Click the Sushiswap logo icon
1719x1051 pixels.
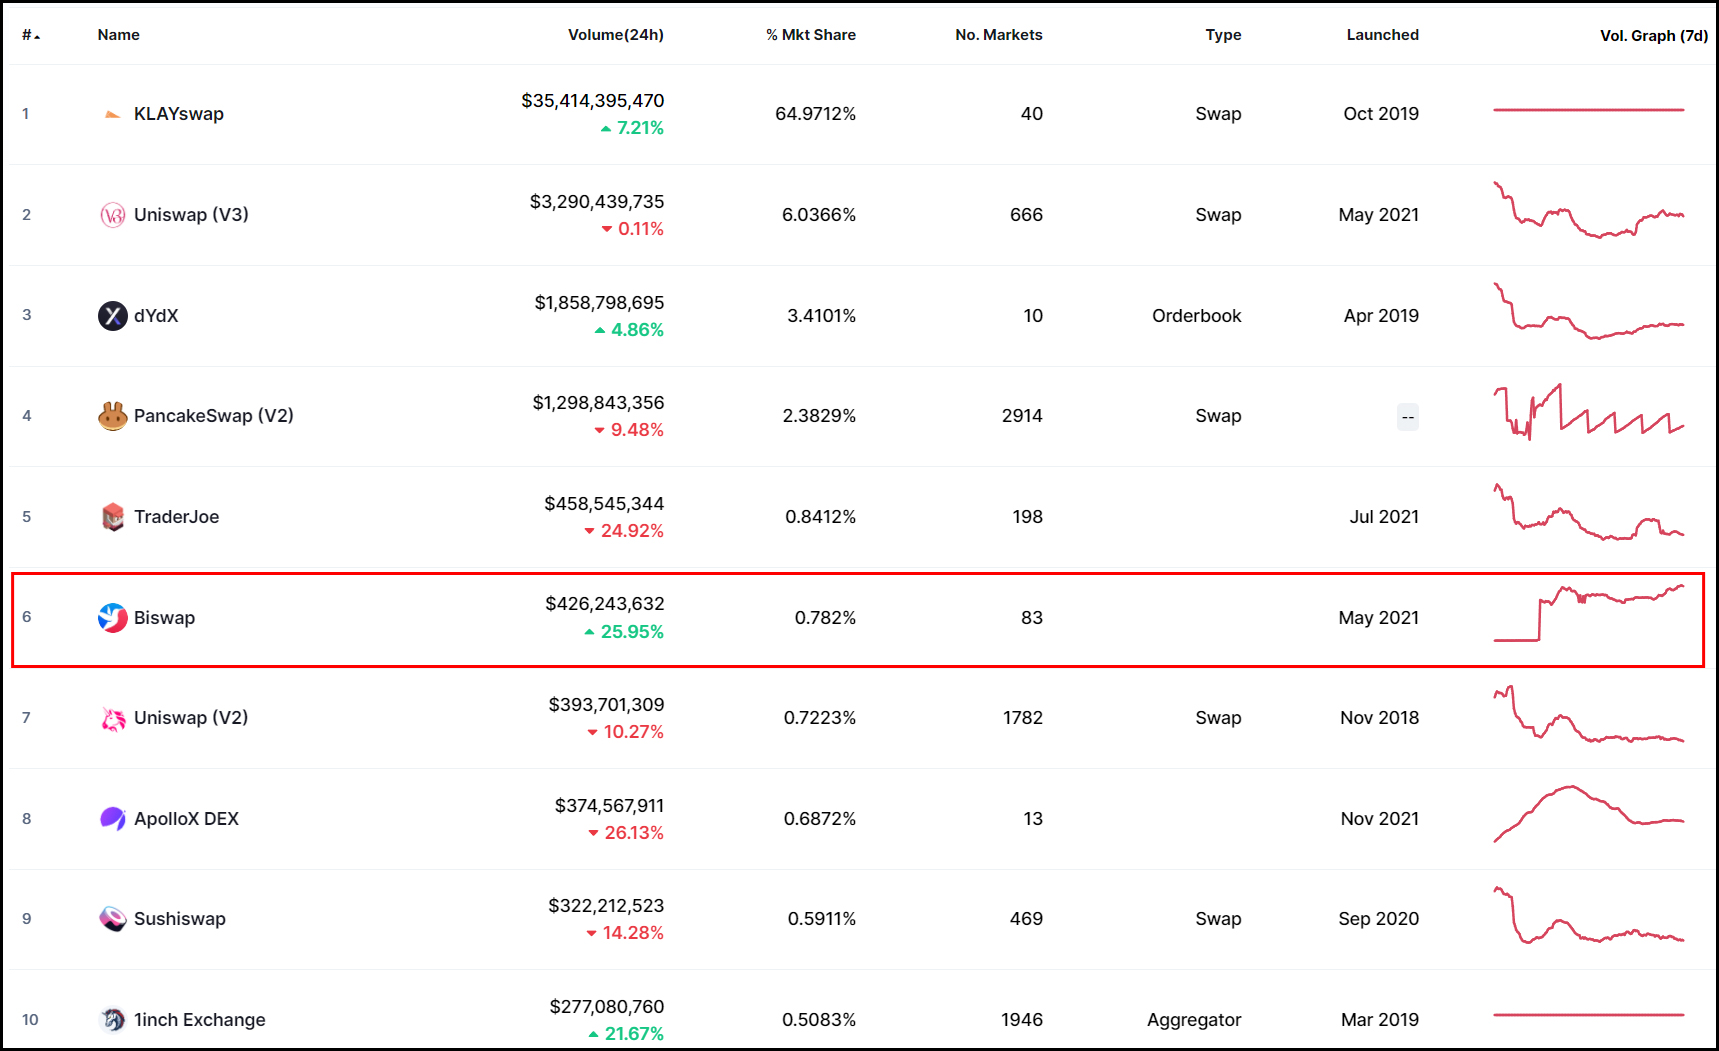click(x=113, y=919)
